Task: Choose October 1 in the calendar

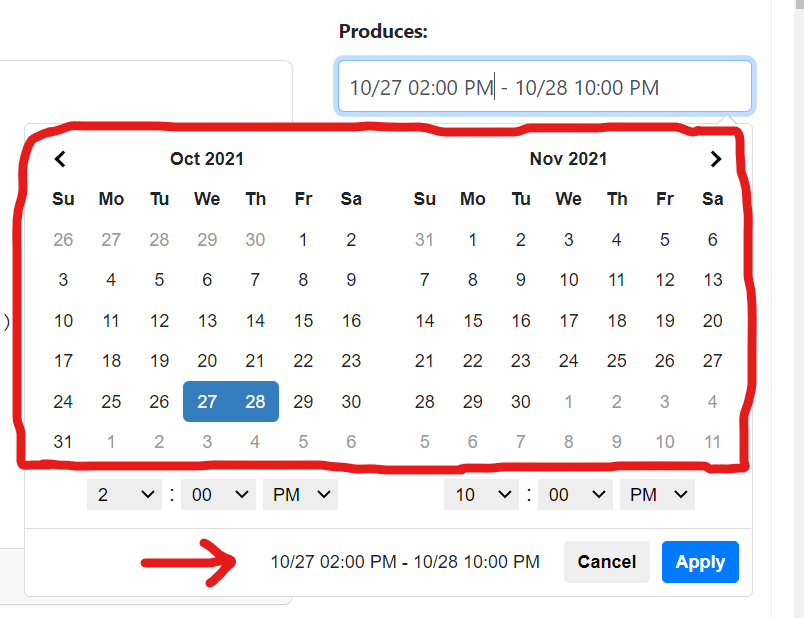Action: (303, 240)
